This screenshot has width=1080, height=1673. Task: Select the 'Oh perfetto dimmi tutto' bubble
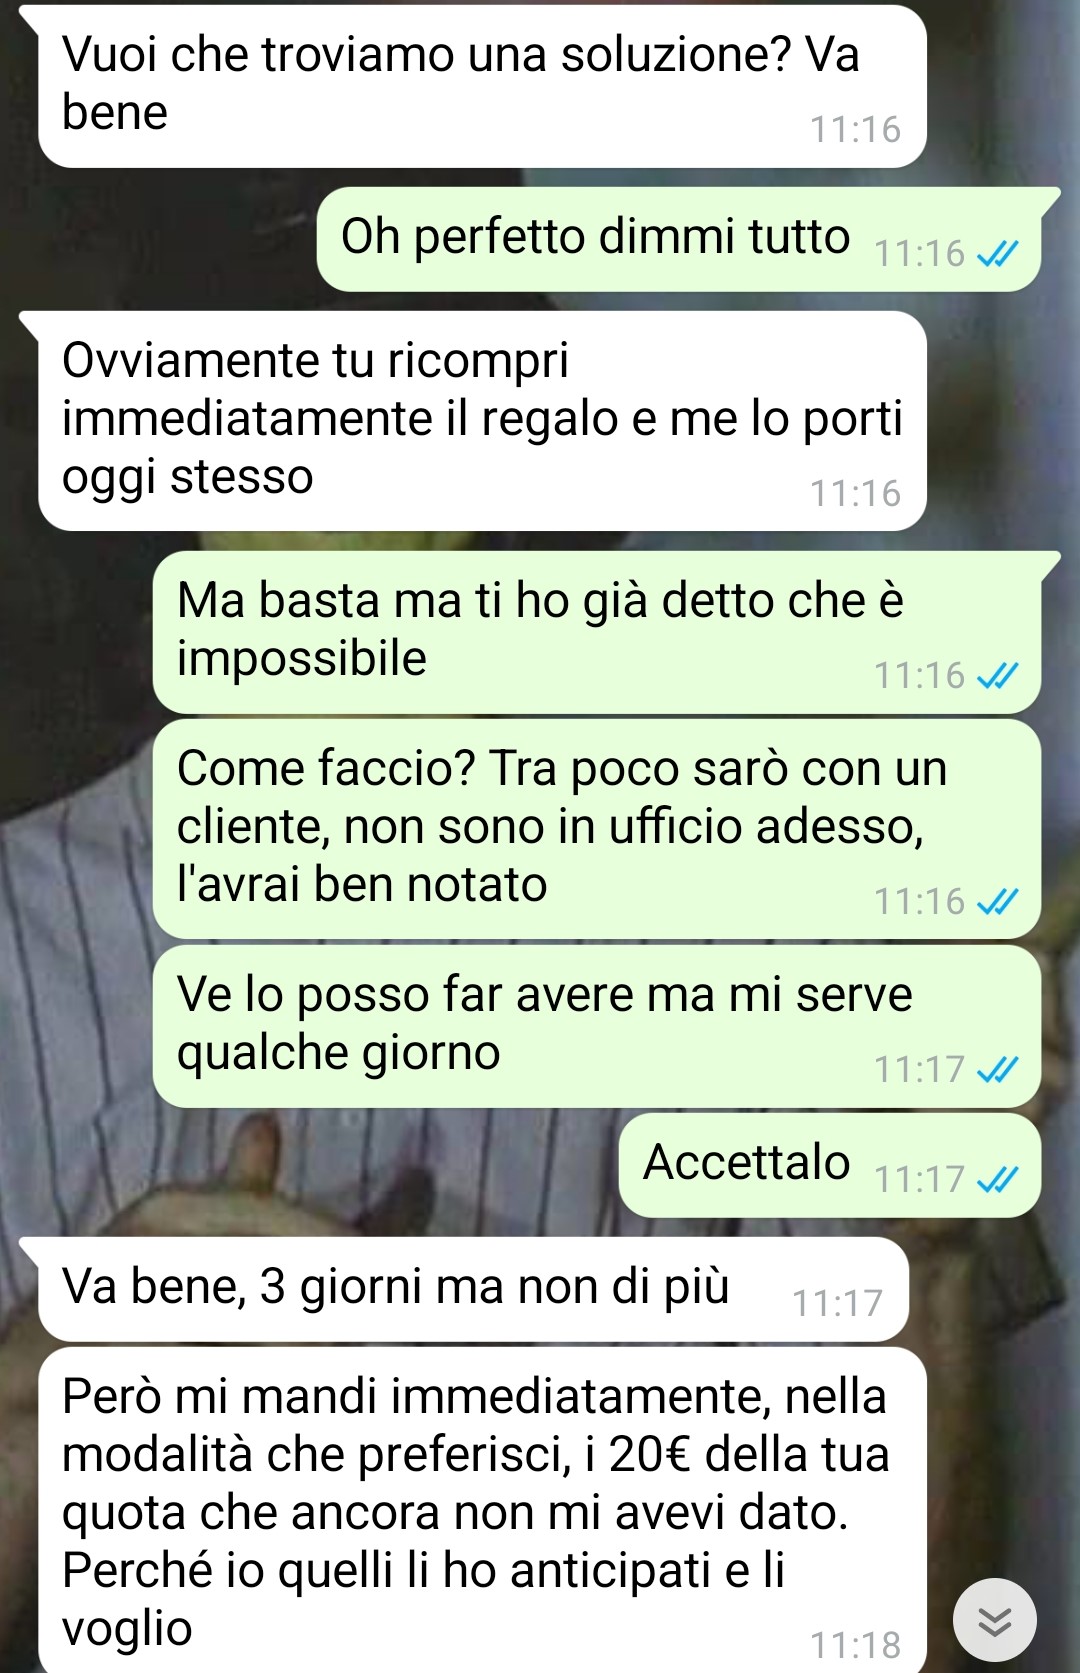(679, 239)
